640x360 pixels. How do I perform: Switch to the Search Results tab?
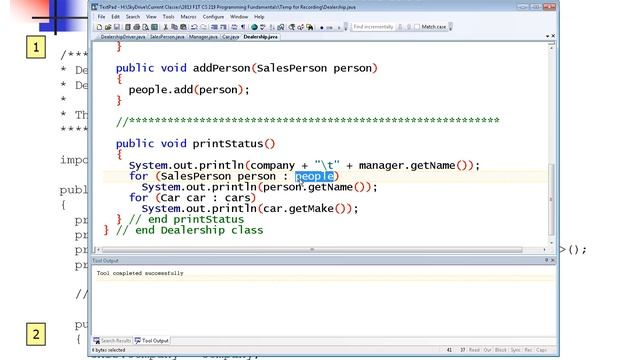[112, 340]
